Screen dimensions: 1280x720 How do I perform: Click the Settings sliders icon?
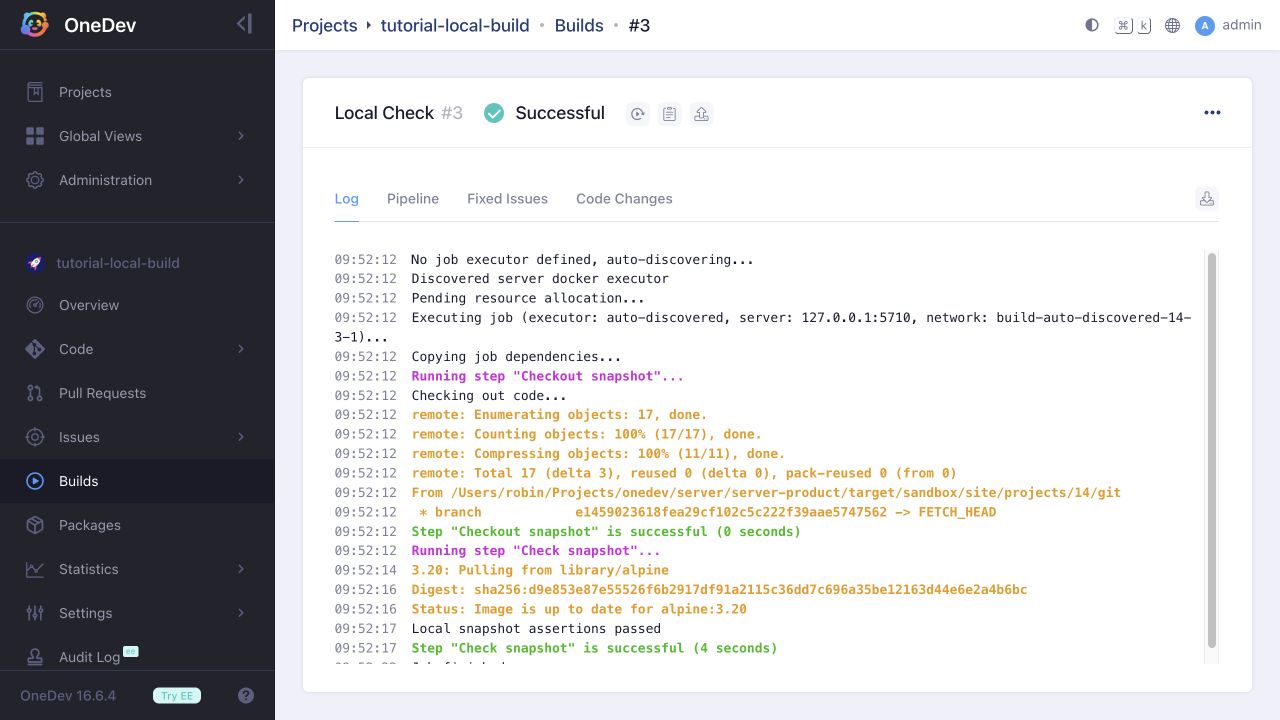(35, 613)
